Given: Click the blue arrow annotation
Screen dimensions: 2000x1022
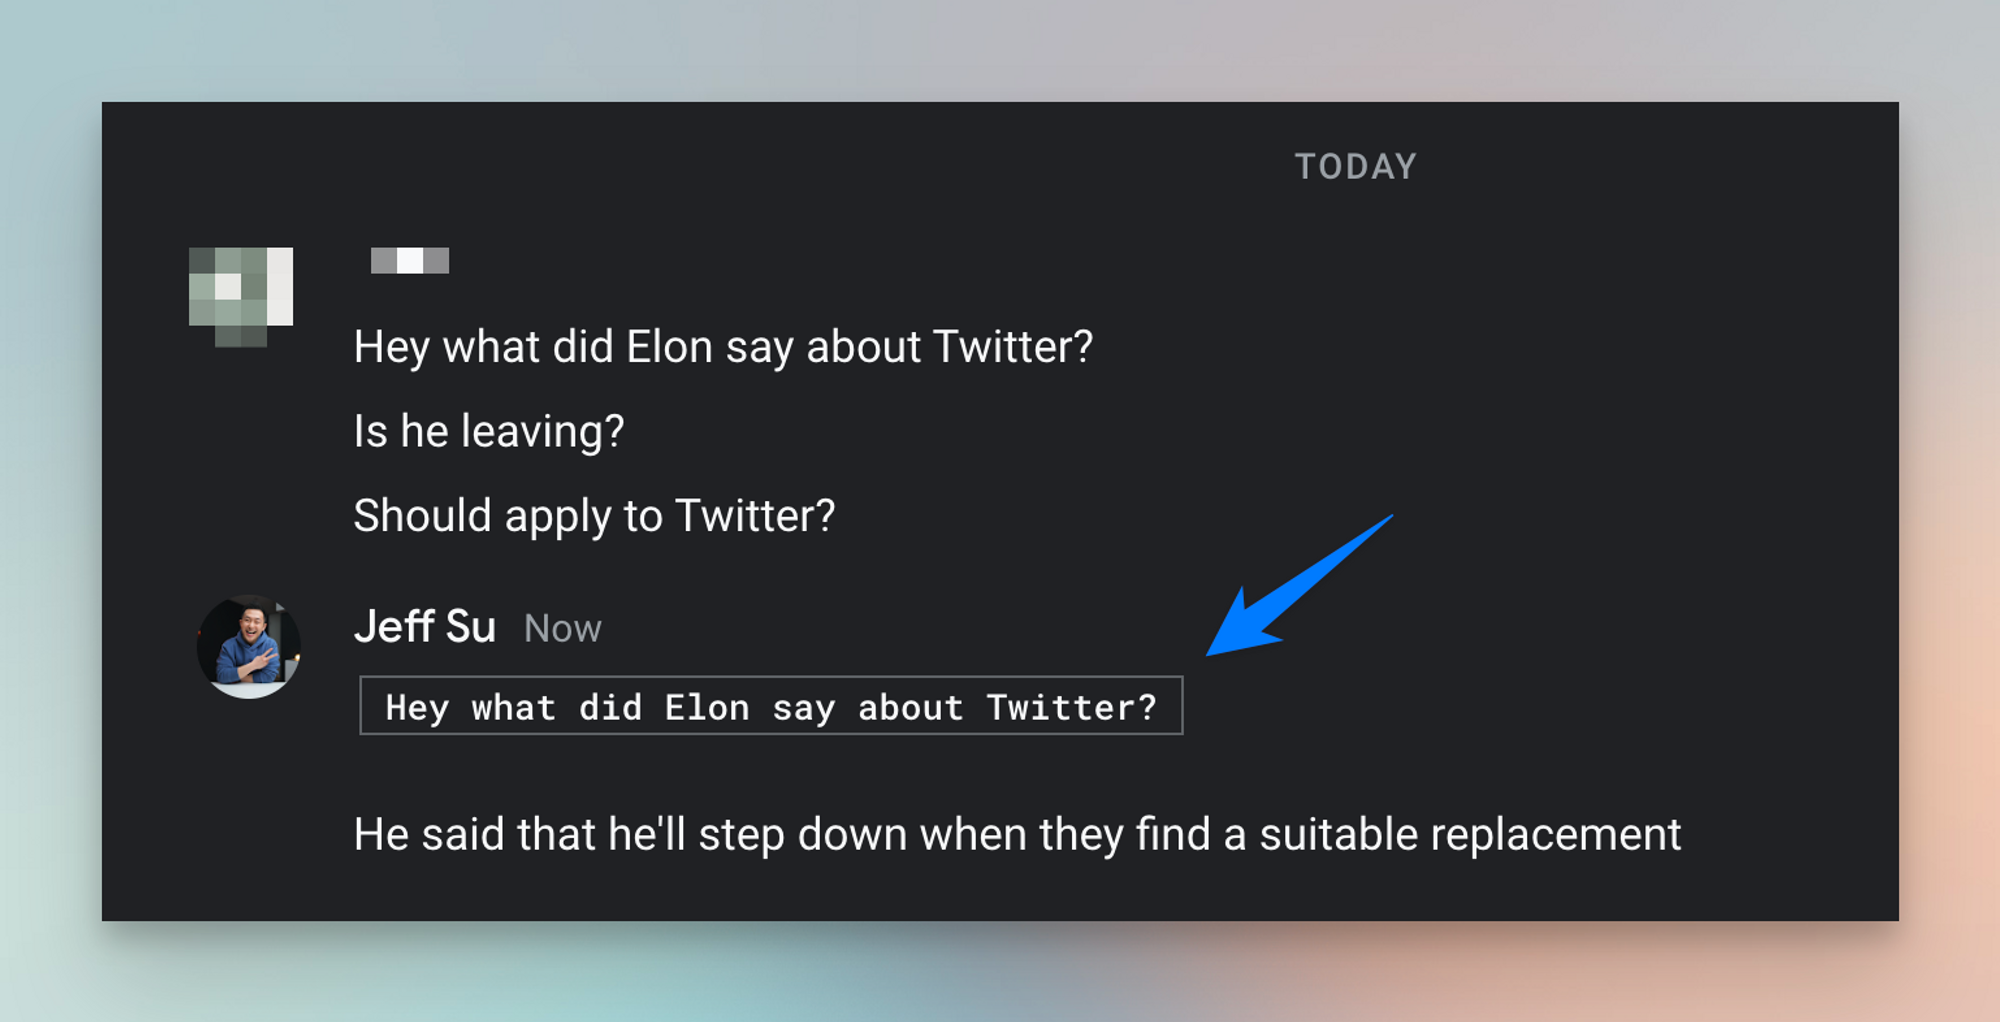Looking at the screenshot, I should (1299, 586).
